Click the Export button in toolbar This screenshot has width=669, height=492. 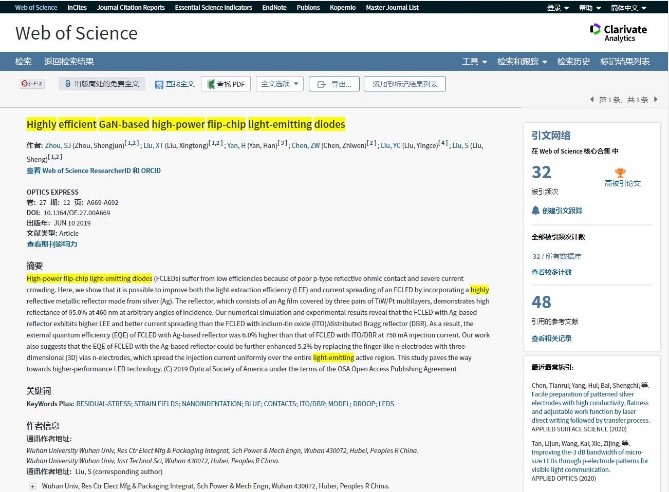[x=334, y=84]
